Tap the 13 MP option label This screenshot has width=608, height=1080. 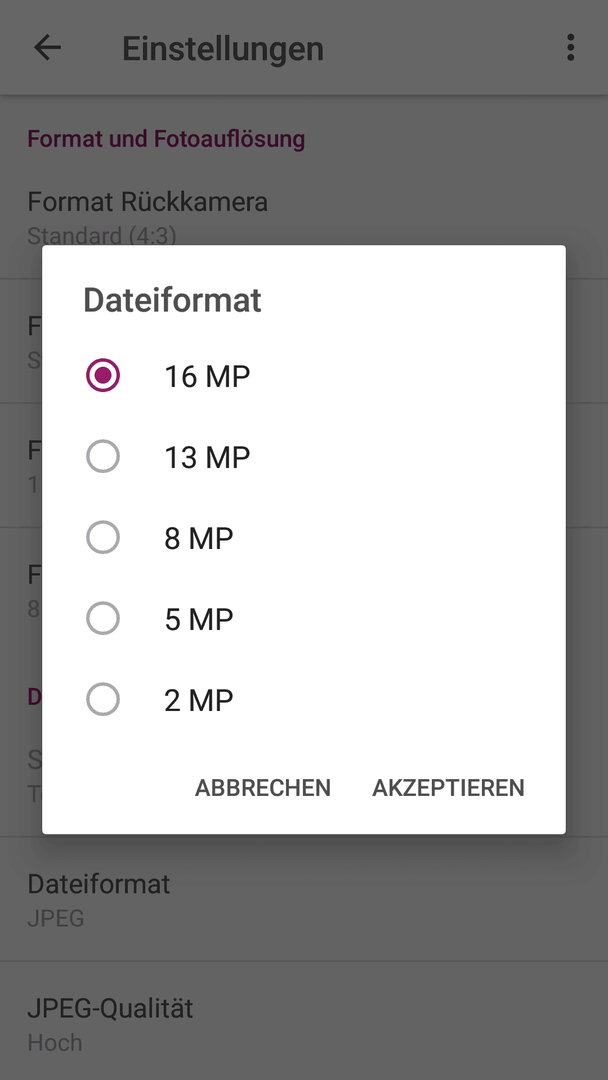(x=207, y=457)
